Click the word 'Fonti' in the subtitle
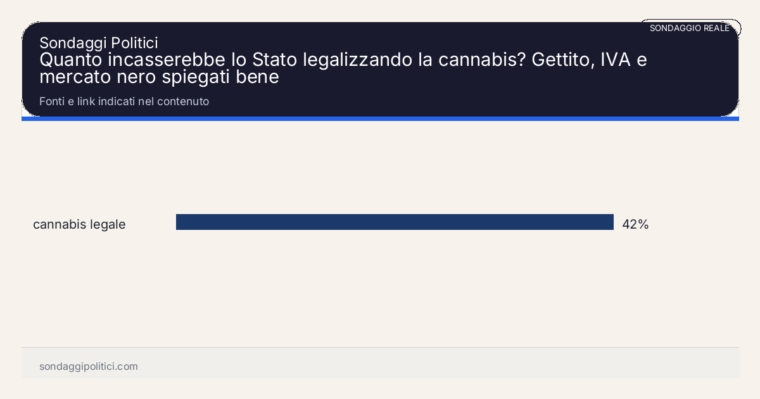The height and width of the screenshot is (399, 760). 52,101
